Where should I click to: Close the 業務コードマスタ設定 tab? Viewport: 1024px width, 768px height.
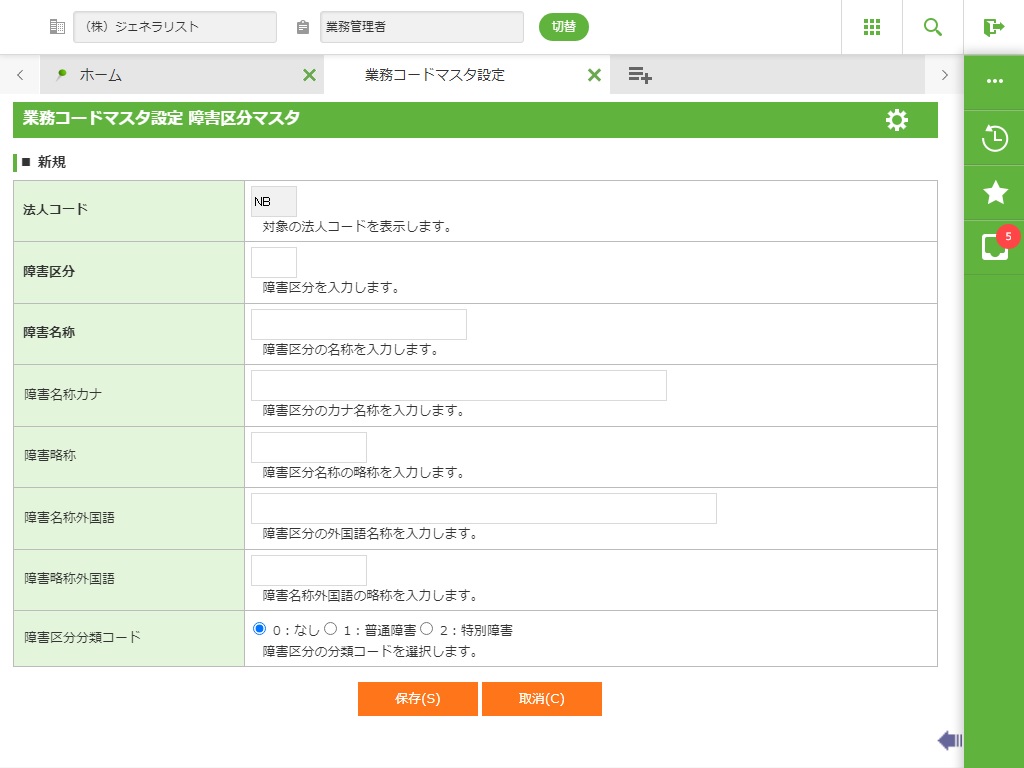click(594, 75)
